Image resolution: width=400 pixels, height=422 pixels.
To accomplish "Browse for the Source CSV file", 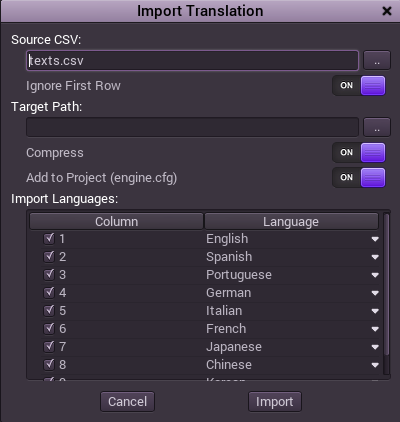I will tap(377, 60).
